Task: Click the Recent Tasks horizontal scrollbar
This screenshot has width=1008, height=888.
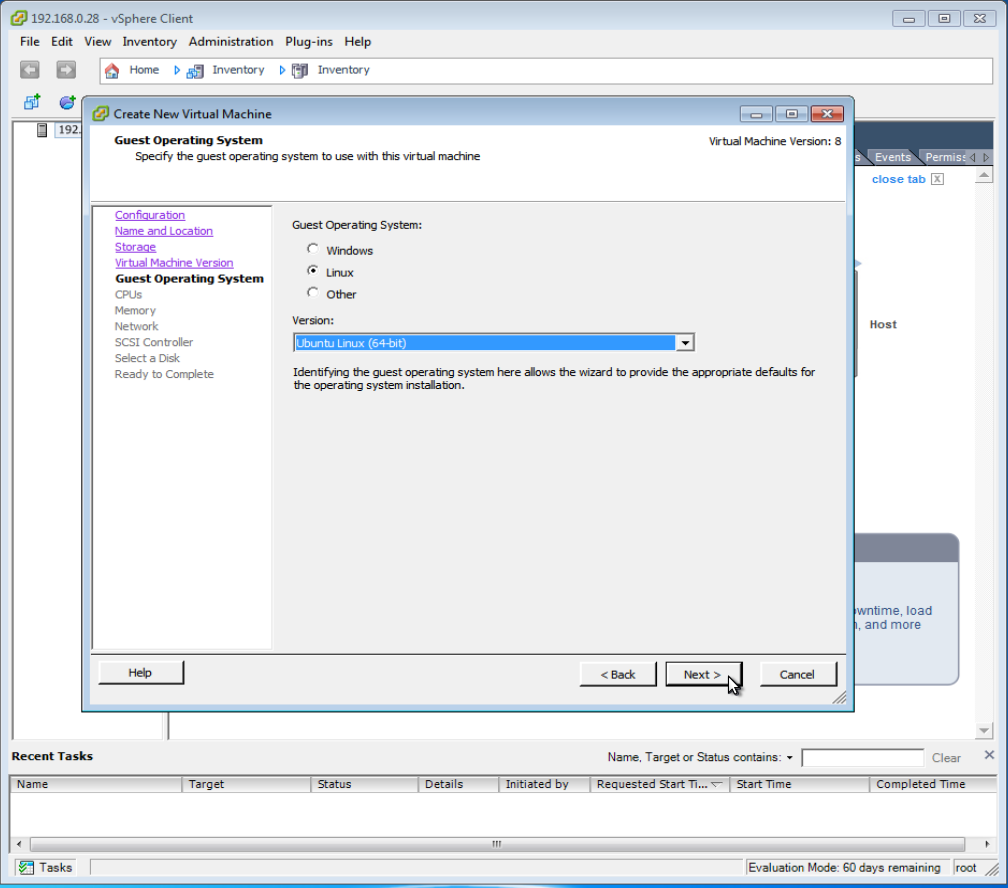Action: 497,844
